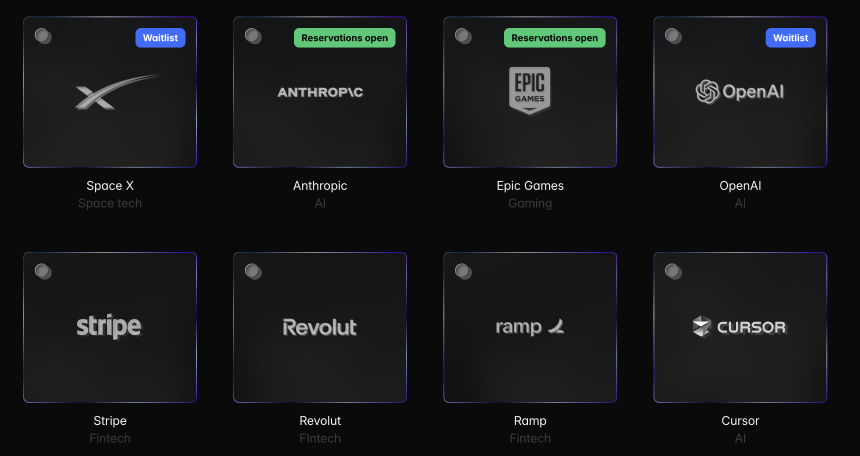Toggle the circle on the Space X card

coord(43,36)
